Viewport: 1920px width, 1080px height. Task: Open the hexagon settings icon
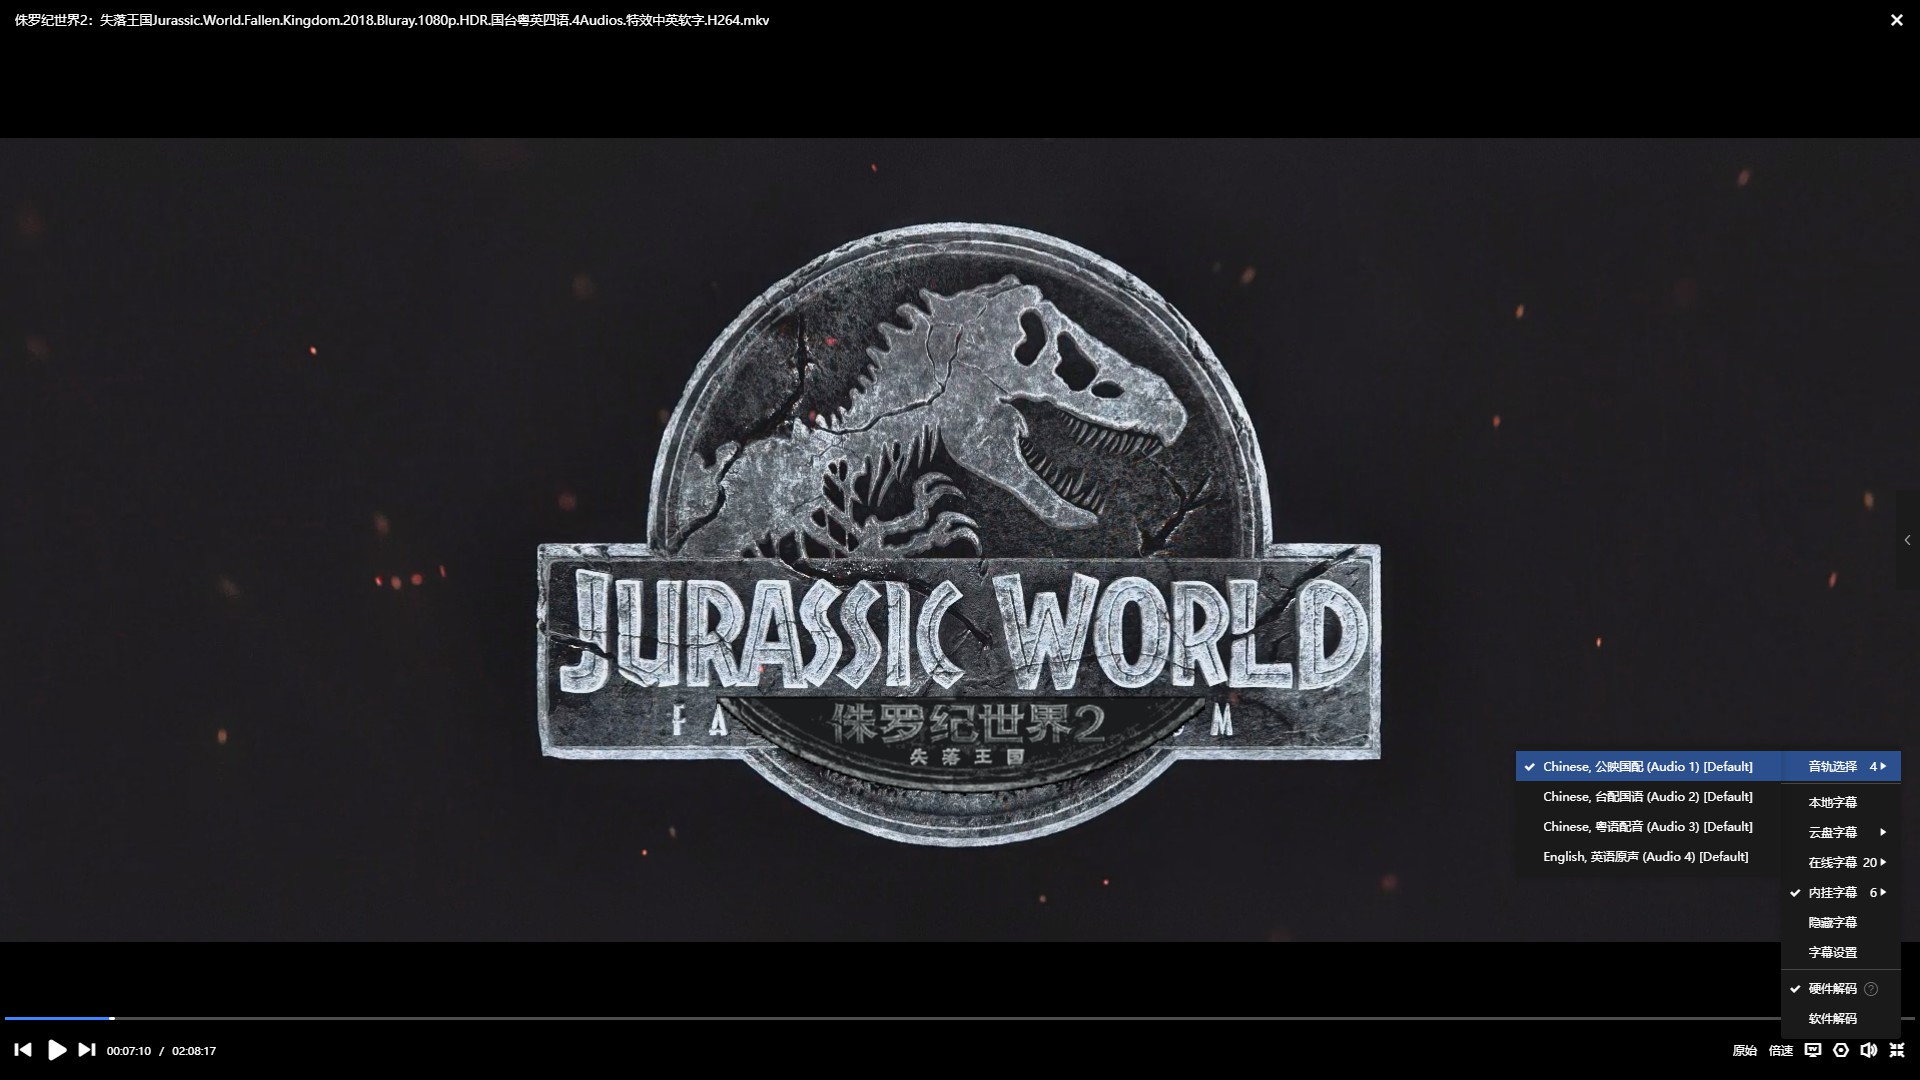(x=1841, y=1050)
